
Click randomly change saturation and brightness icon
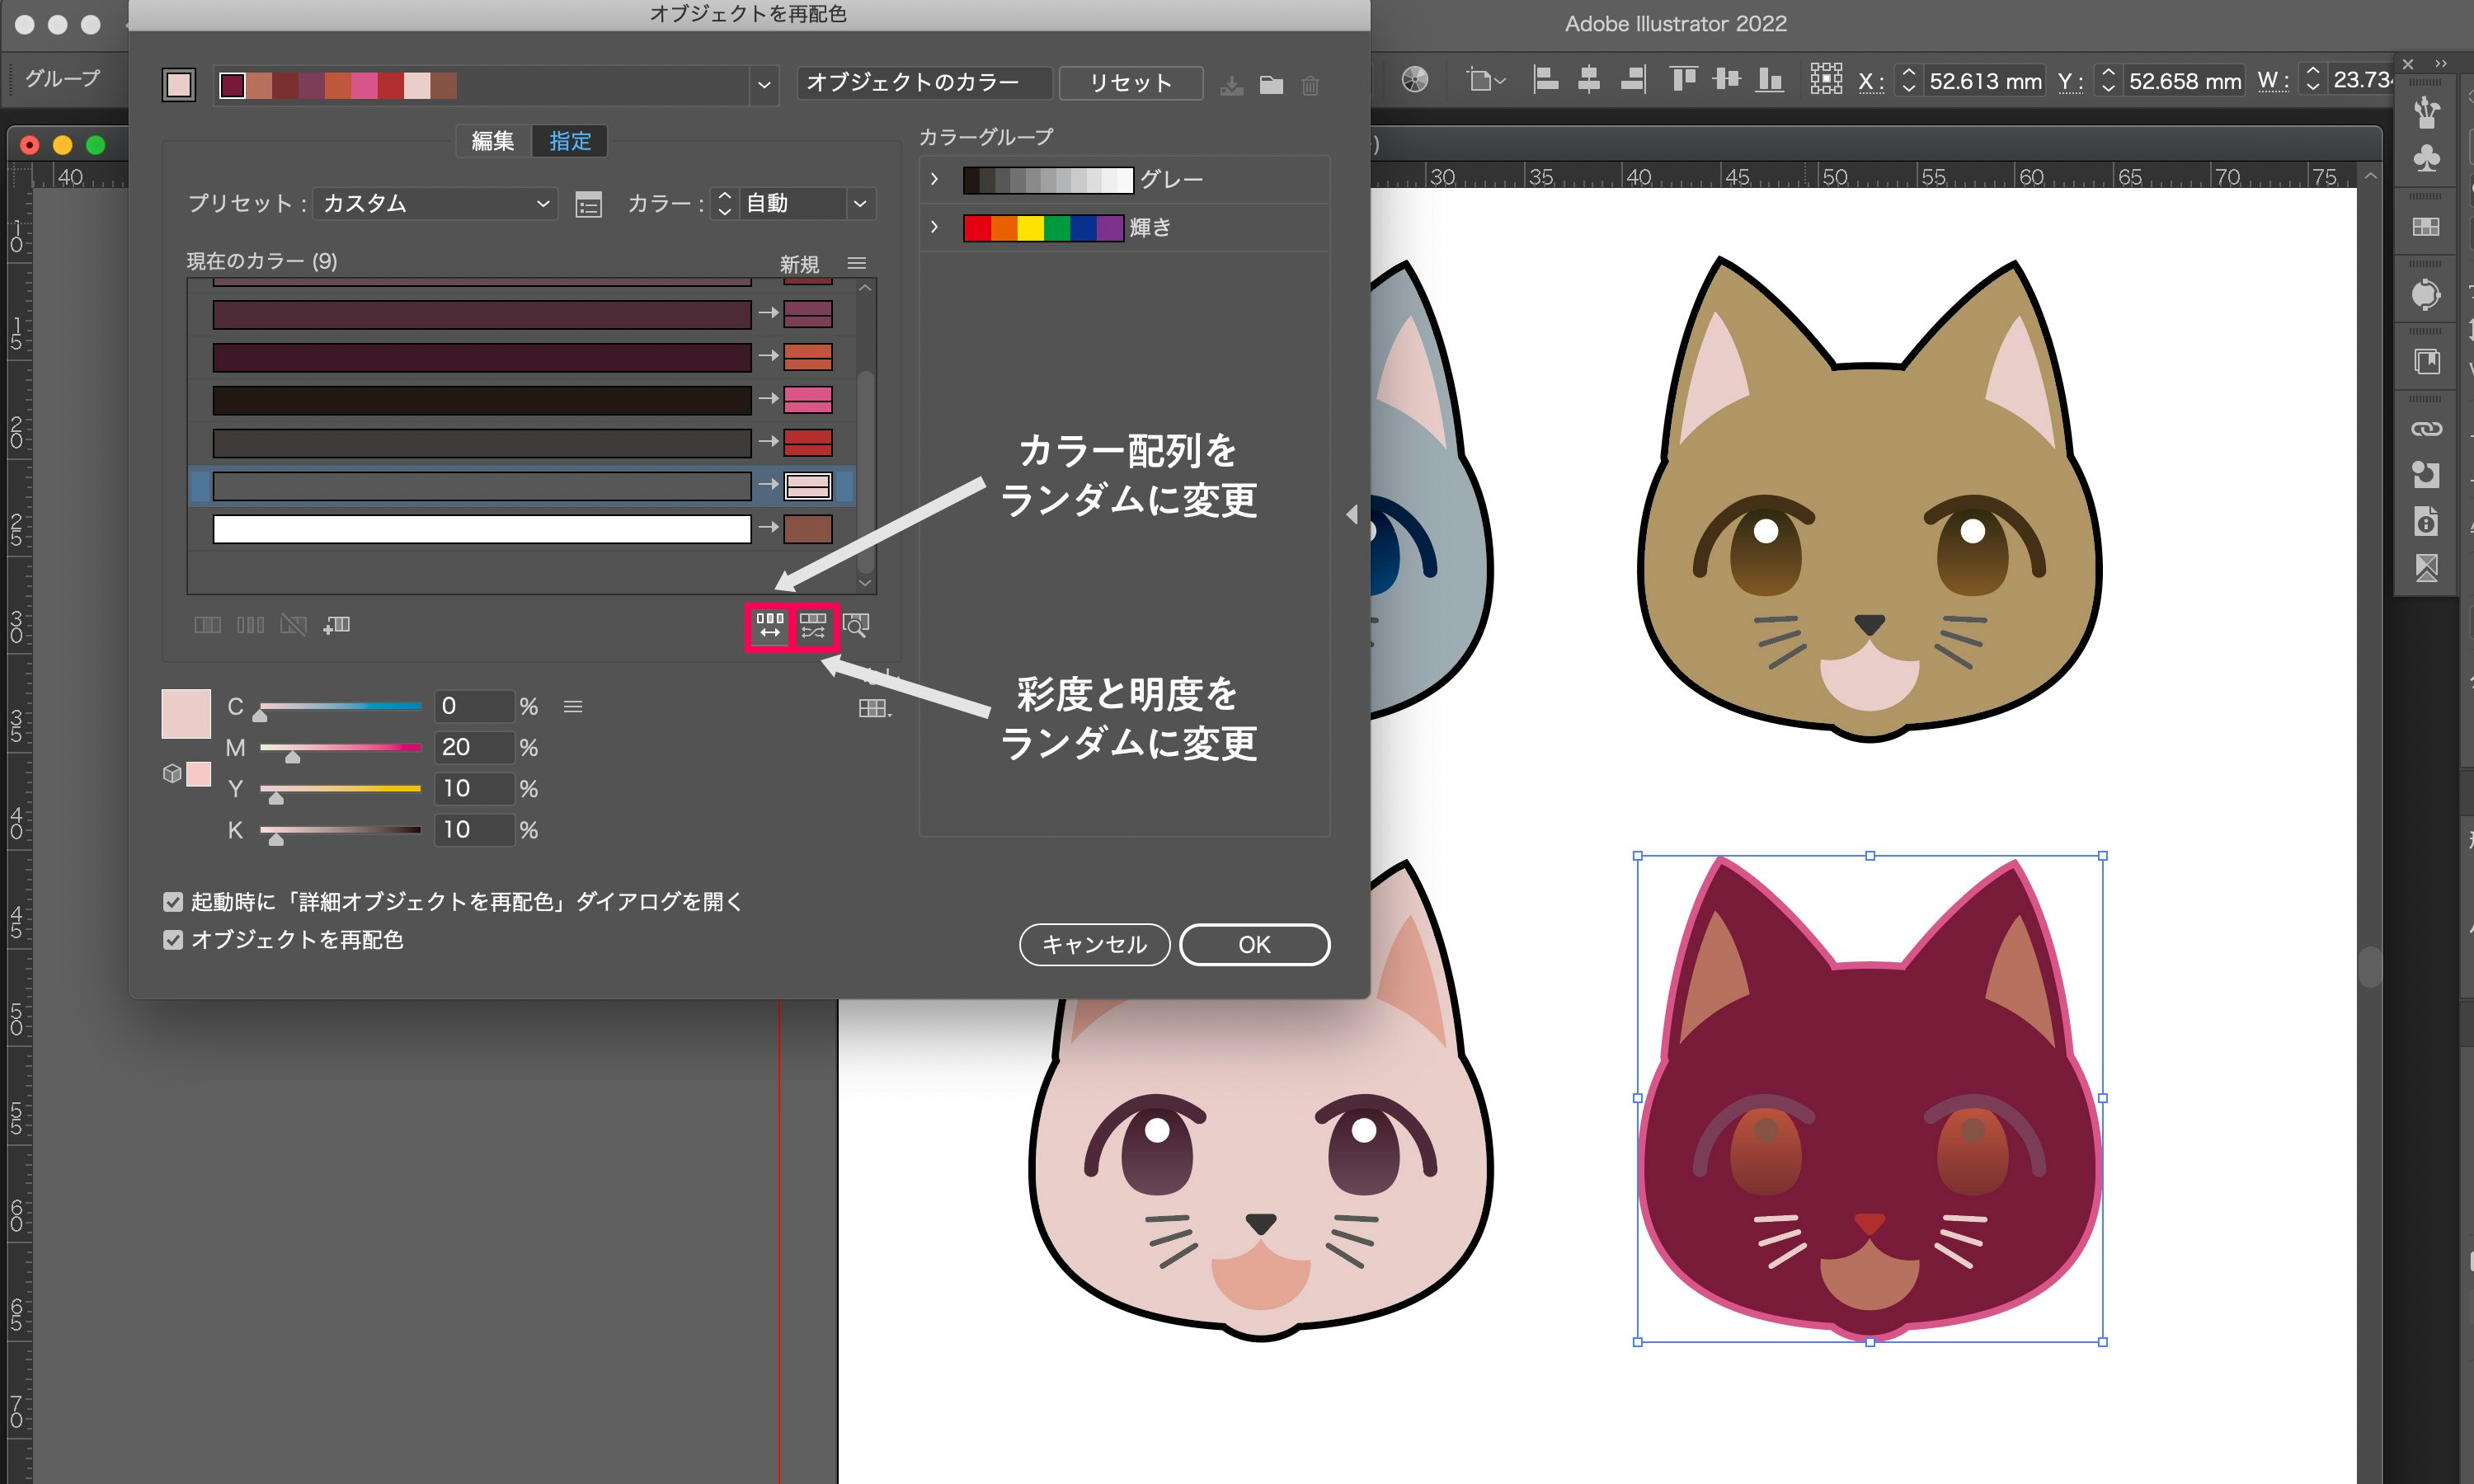tap(813, 626)
